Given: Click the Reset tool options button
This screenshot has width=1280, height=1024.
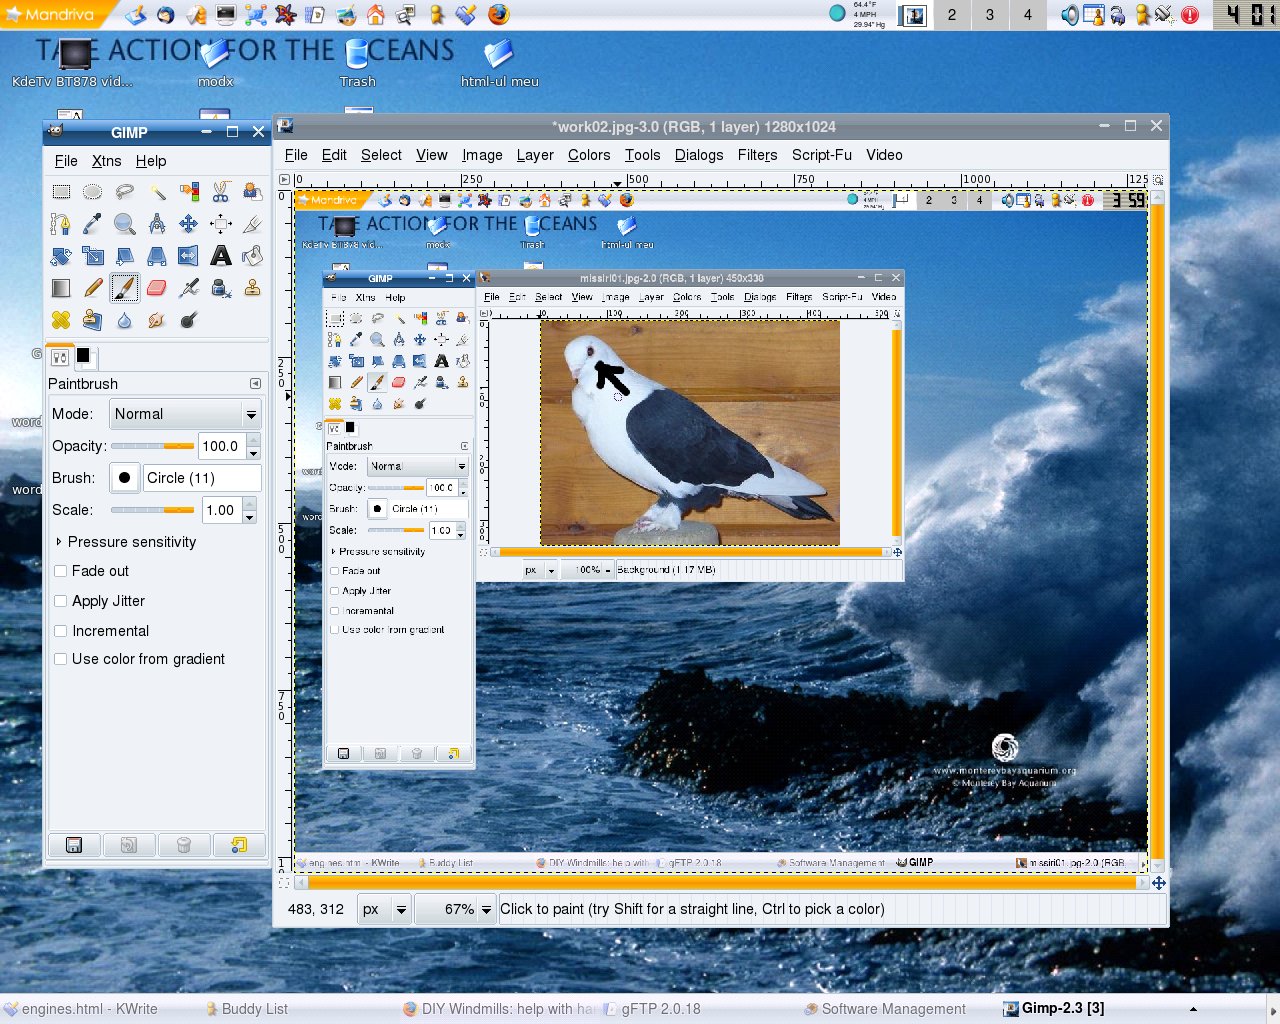Looking at the screenshot, I should [238, 845].
